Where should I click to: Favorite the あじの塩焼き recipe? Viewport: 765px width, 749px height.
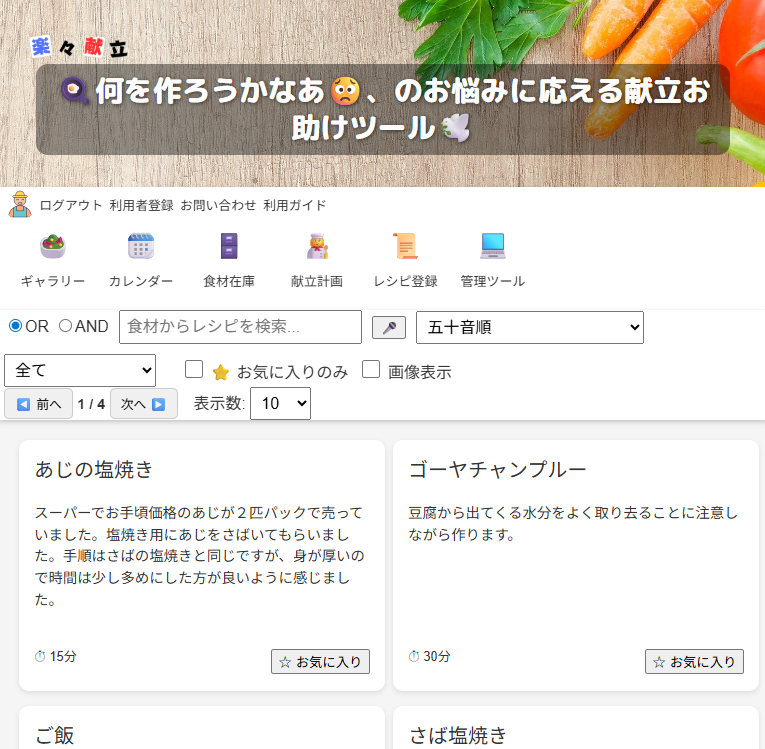pos(321,662)
